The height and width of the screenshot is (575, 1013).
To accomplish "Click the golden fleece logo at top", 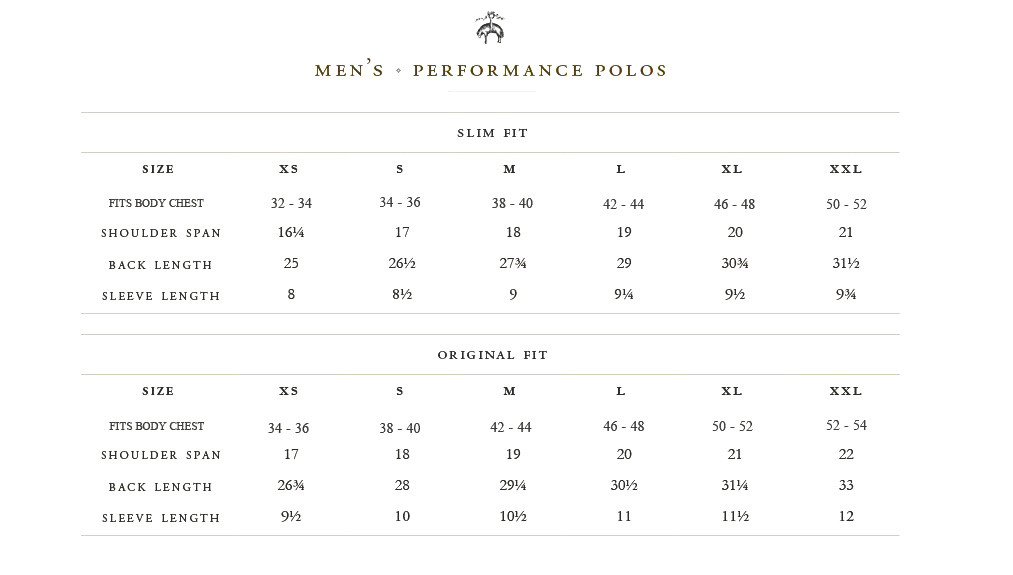I will [490, 28].
